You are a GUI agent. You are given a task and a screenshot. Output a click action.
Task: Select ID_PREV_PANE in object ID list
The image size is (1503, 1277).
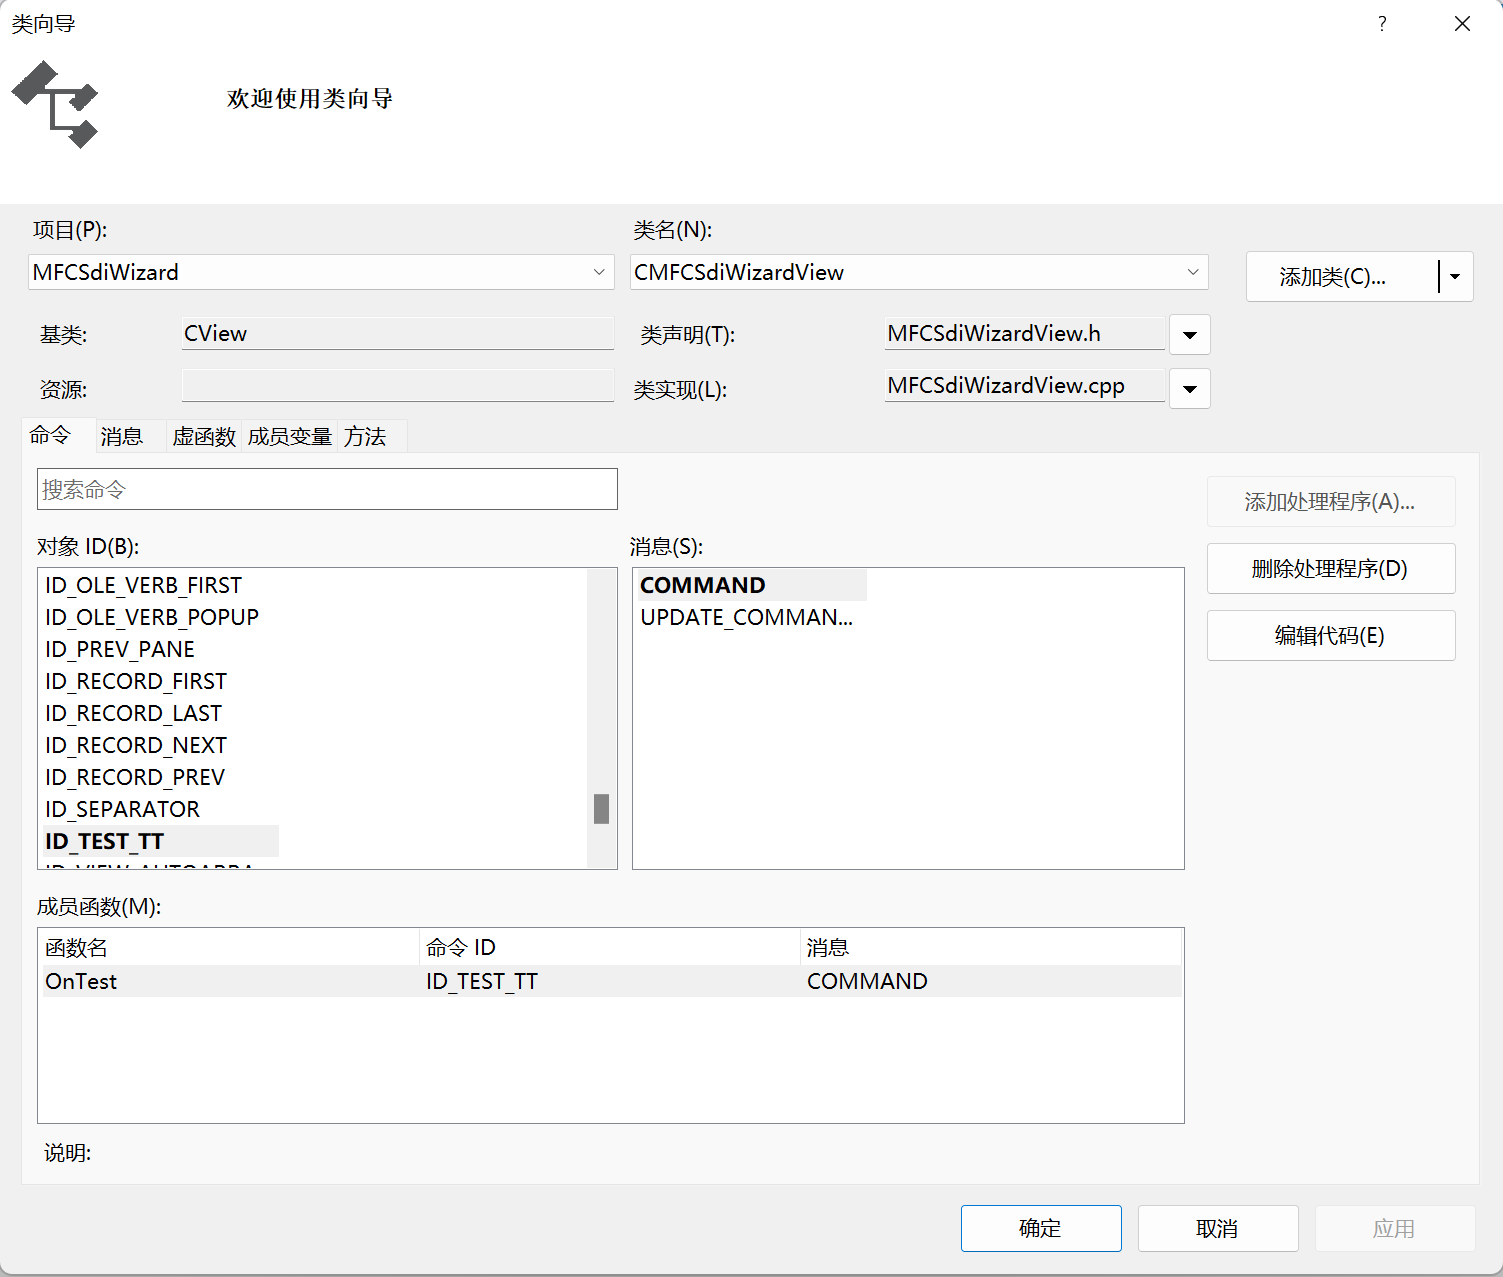[120, 649]
